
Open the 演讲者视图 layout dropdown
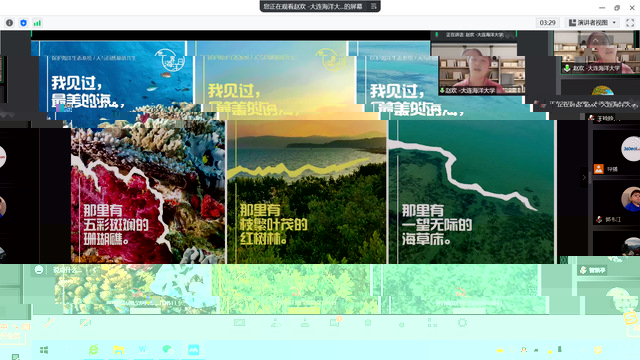point(592,23)
